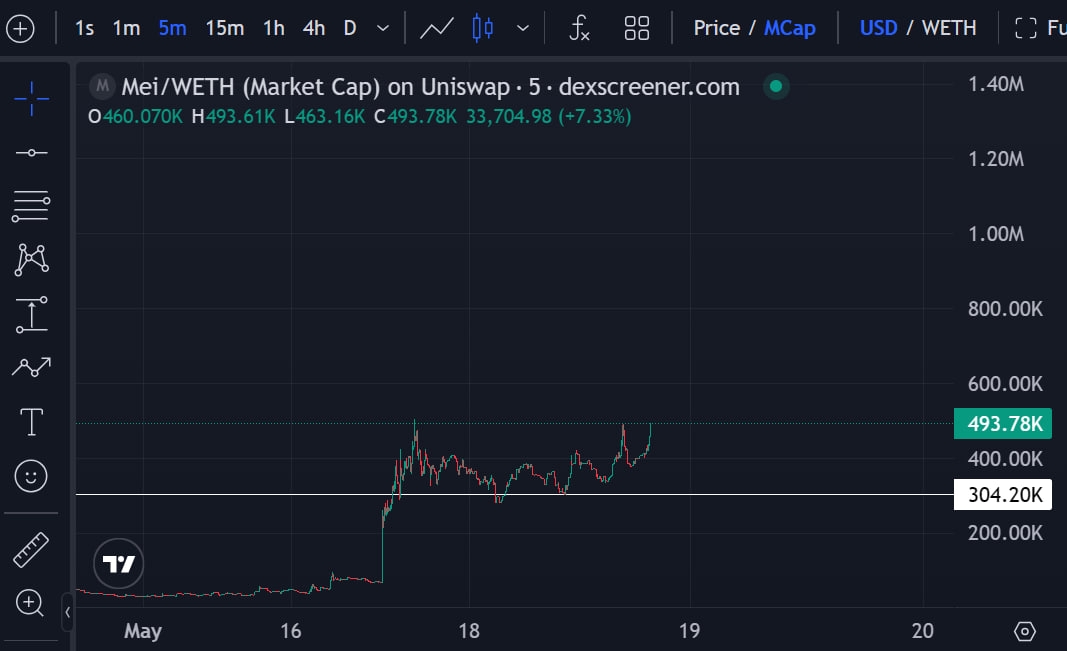
Task: Select the measurement projection tool
Action: [31, 314]
